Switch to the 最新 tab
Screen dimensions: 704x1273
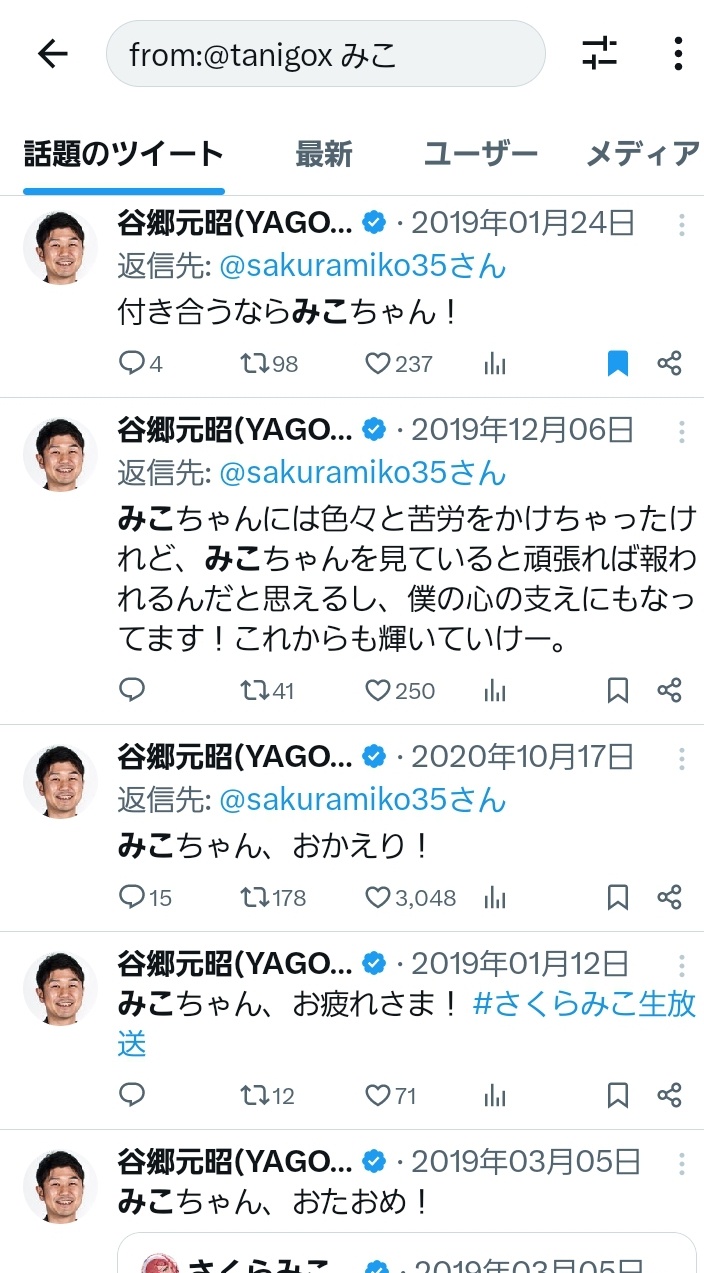[x=324, y=154]
